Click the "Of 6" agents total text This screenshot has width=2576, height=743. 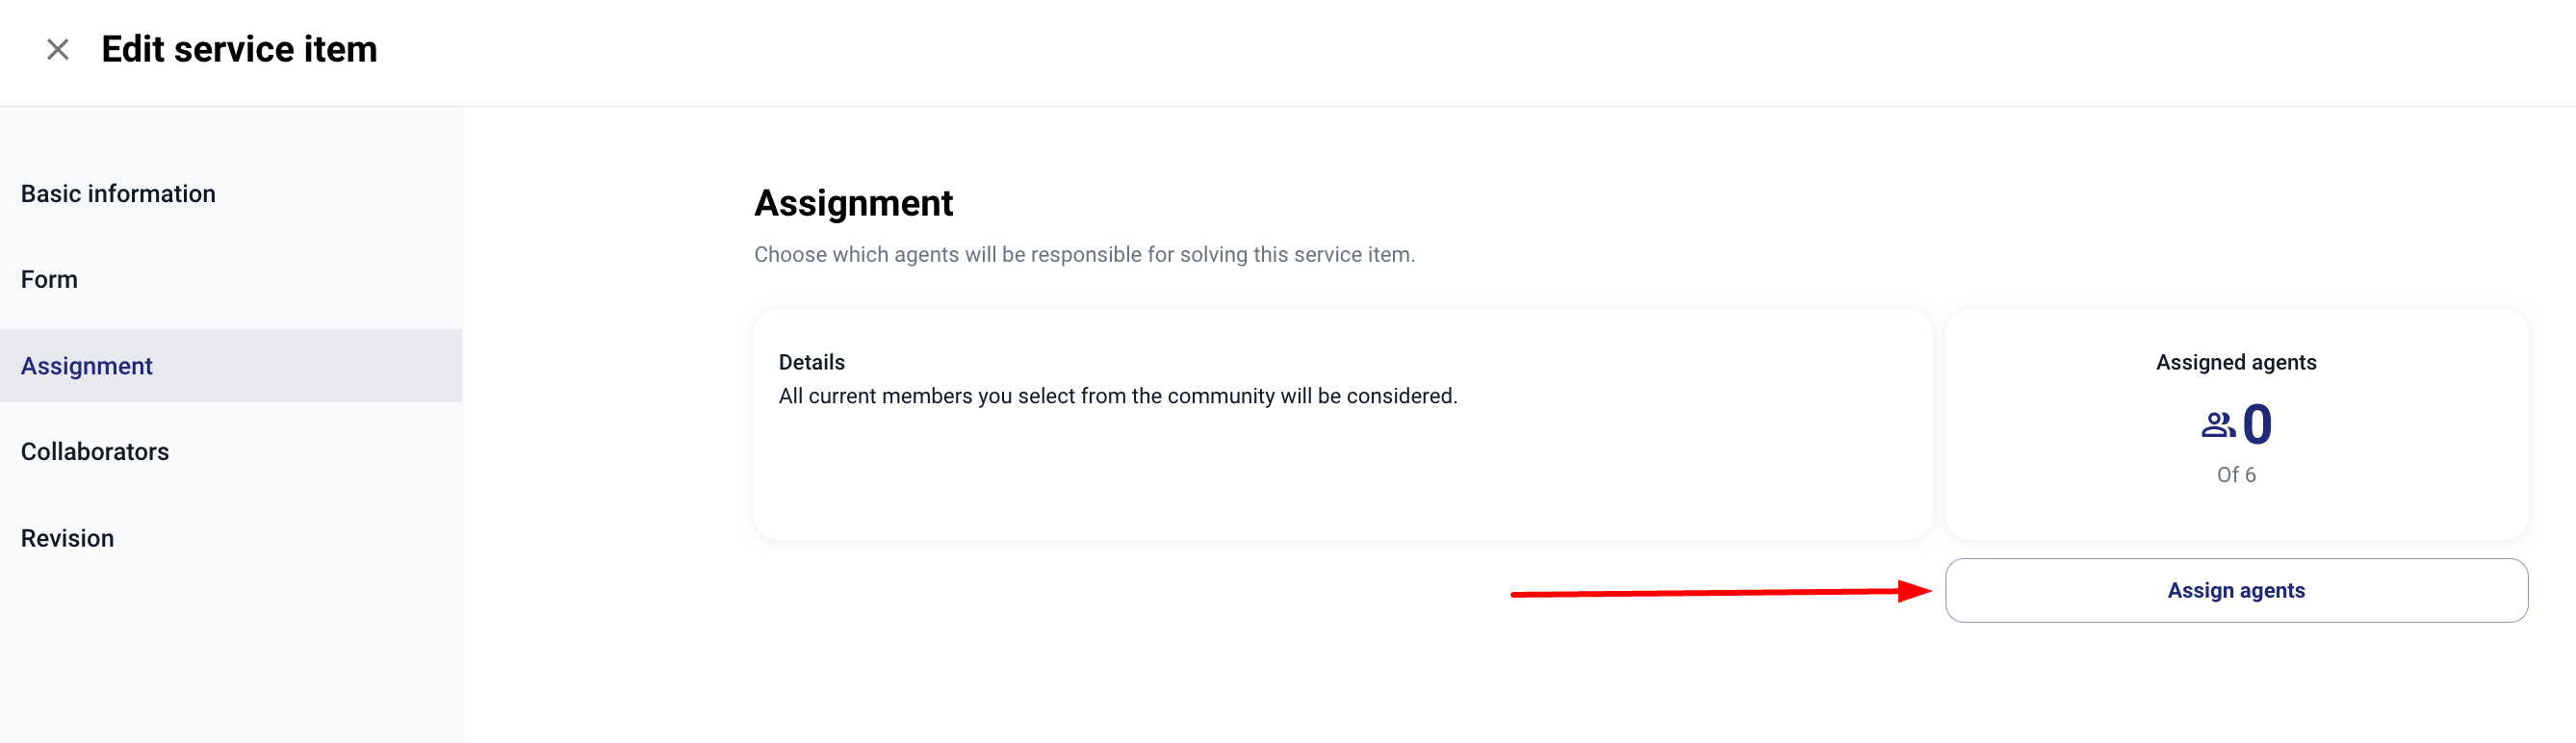2235,475
